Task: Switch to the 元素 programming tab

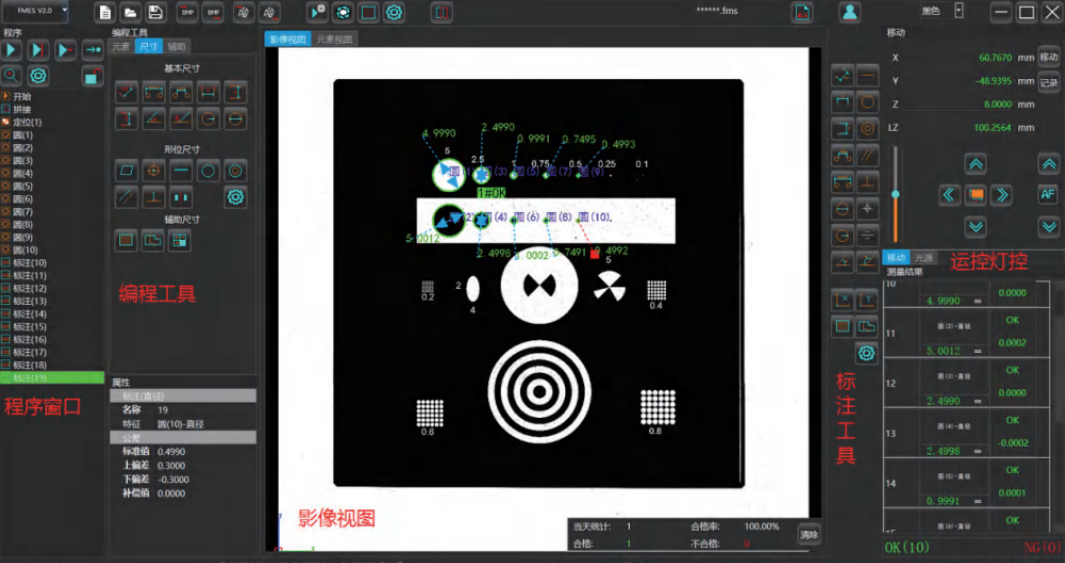Action: 121,46
